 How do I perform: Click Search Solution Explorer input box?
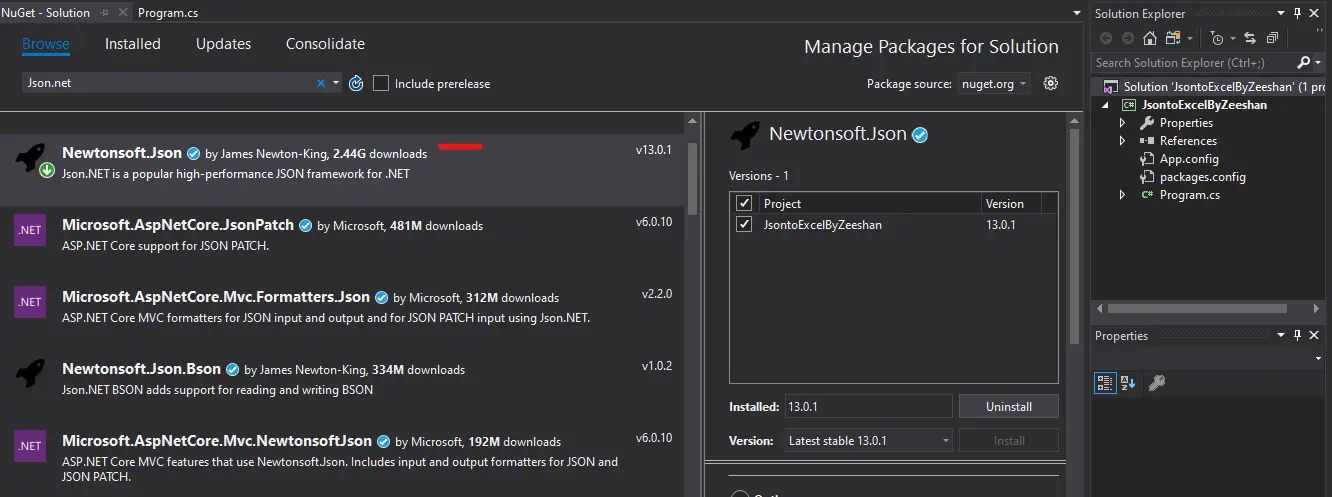(1194, 63)
